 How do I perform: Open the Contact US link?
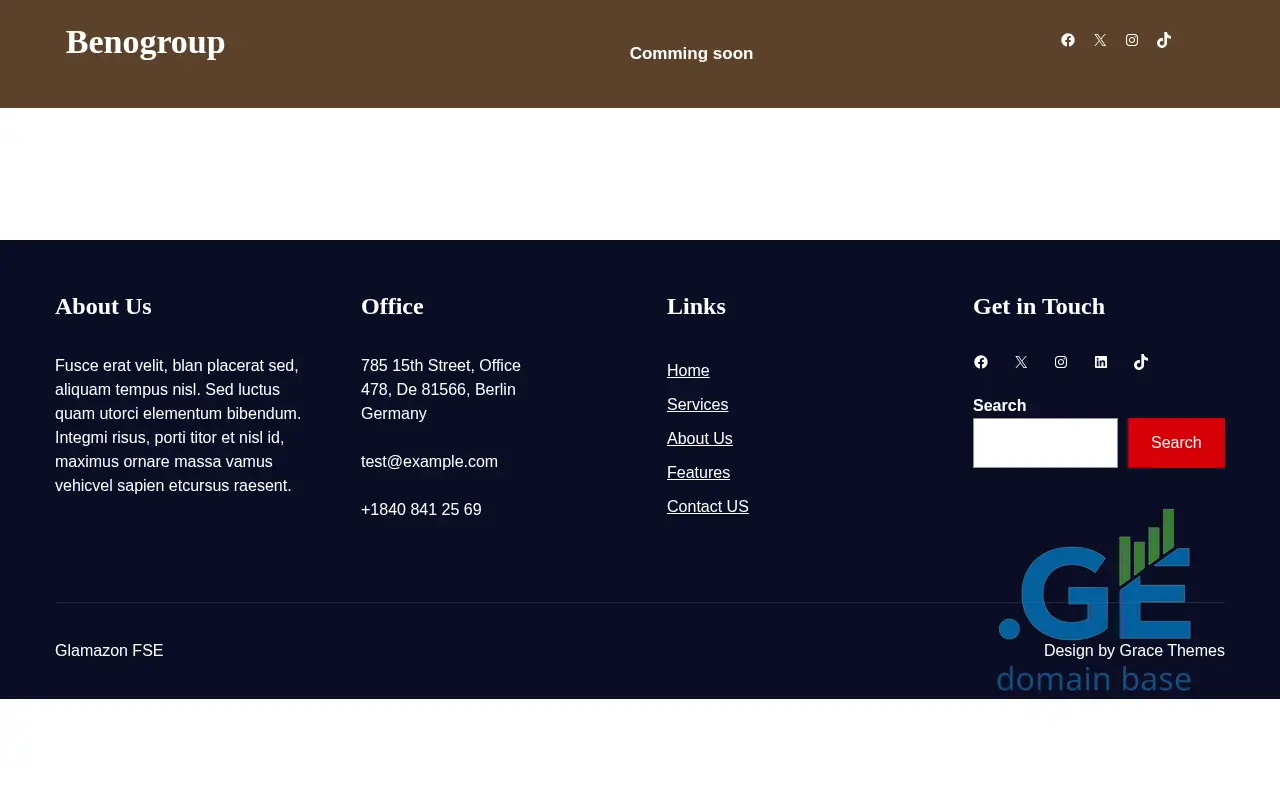pyautogui.click(x=707, y=507)
